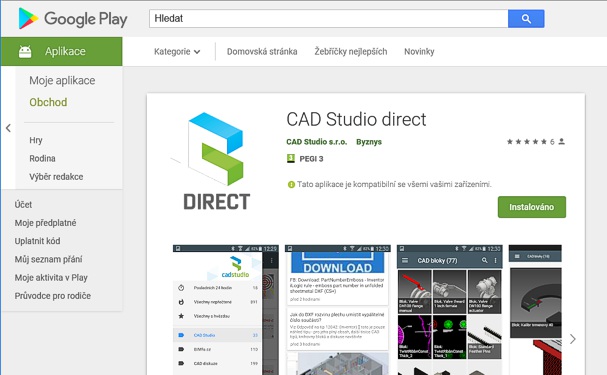Open the CAD bloky (77) screenshot
This screenshot has width=607, height=375.
pyautogui.click(x=450, y=310)
